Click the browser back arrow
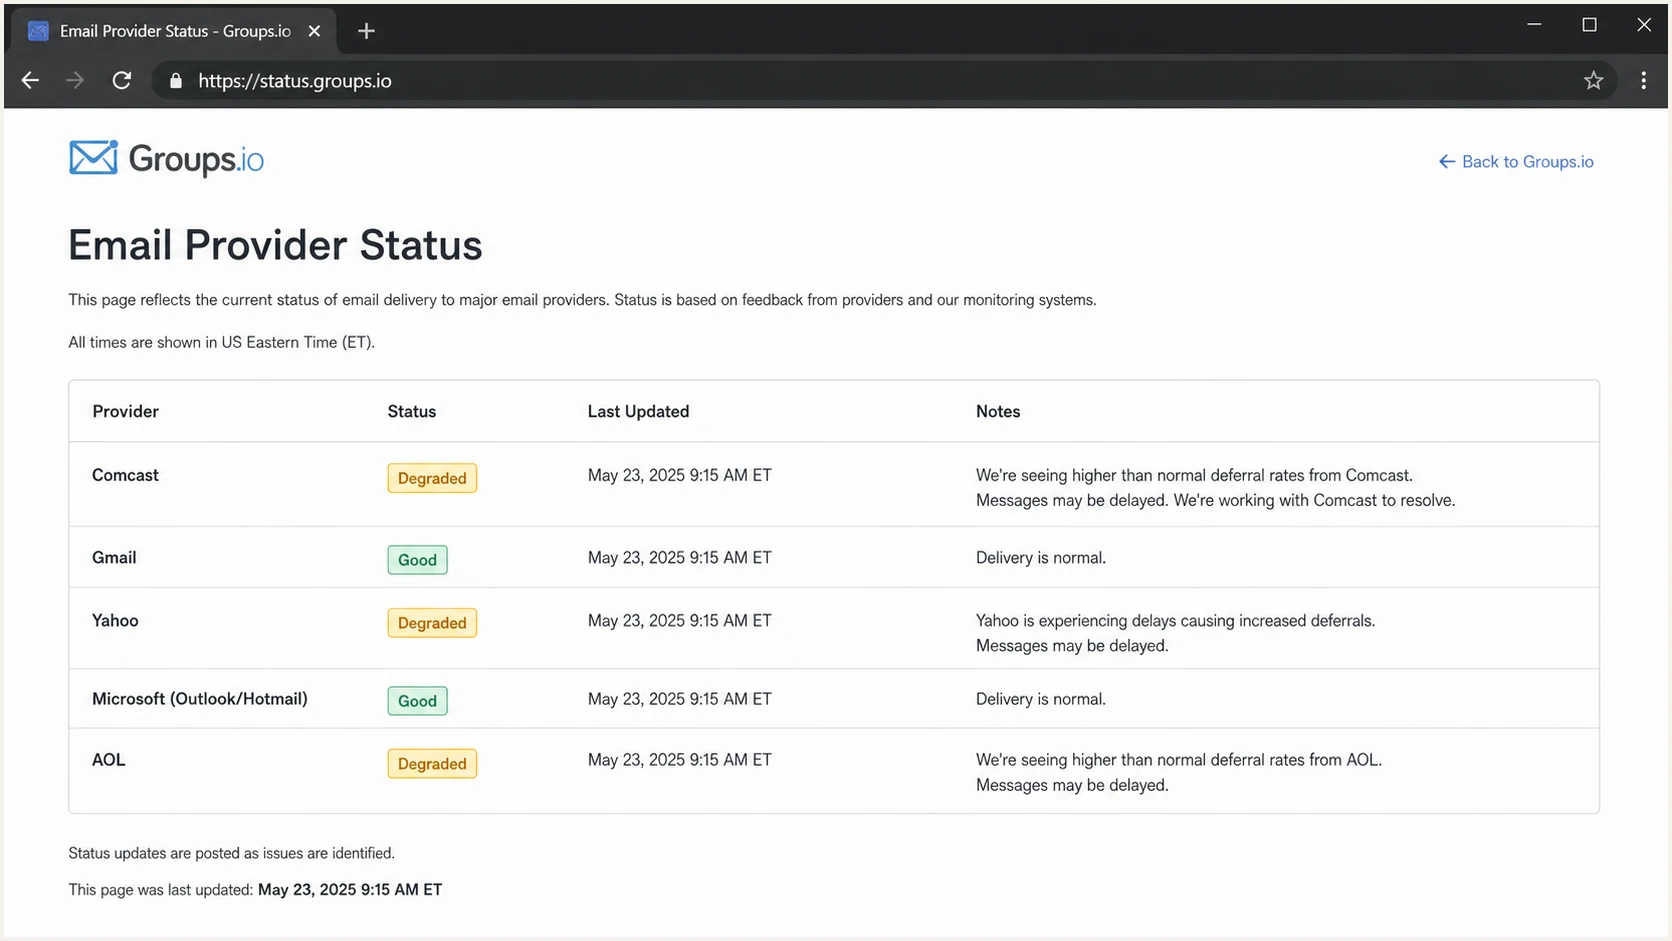 [30, 81]
